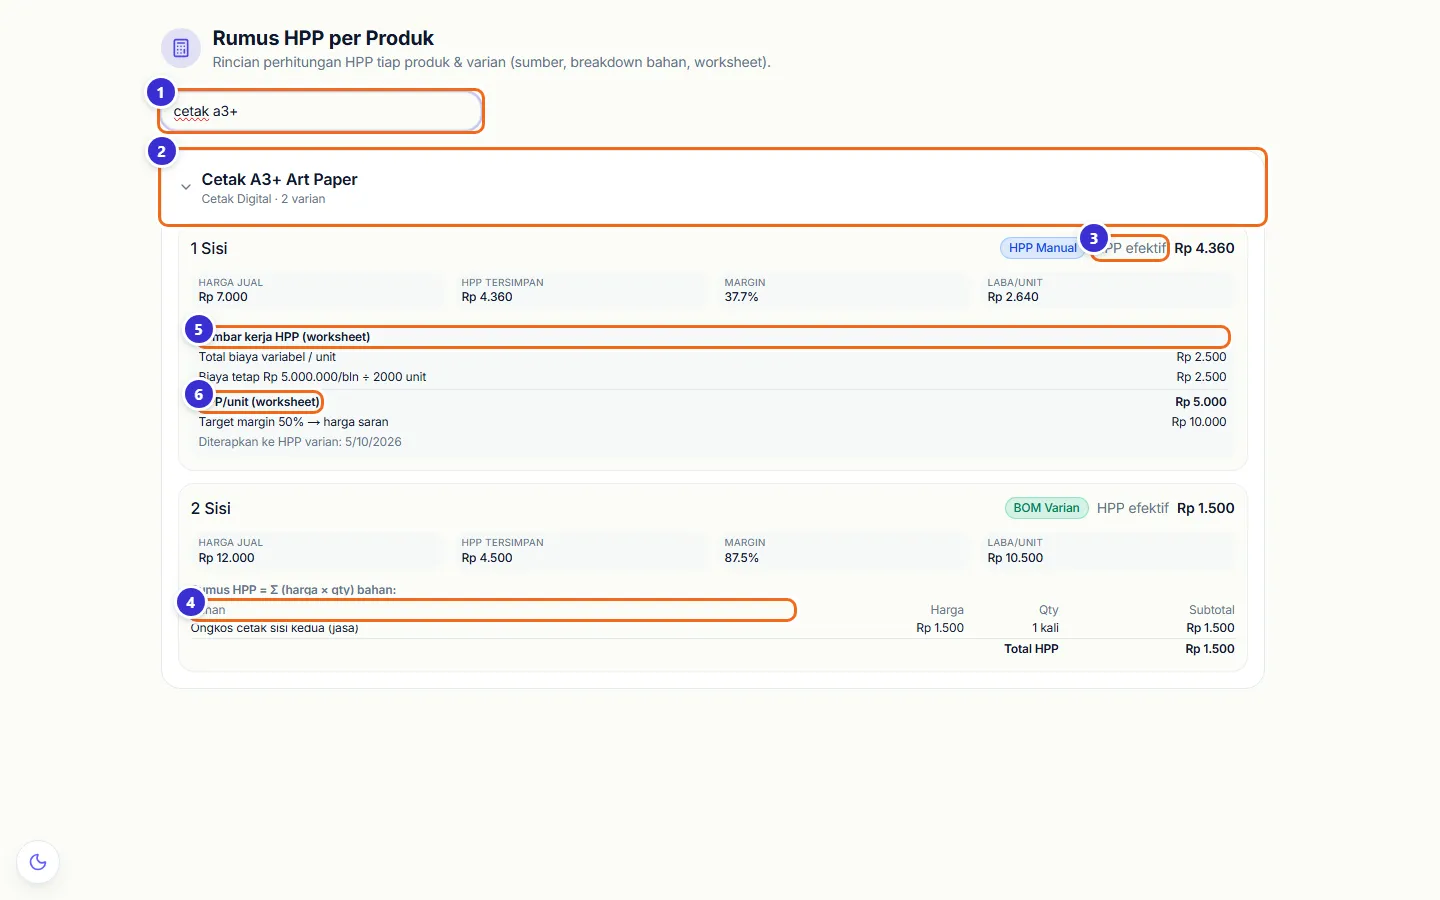
Task: Toggle dark mode with the moon icon
Action: tap(38, 862)
